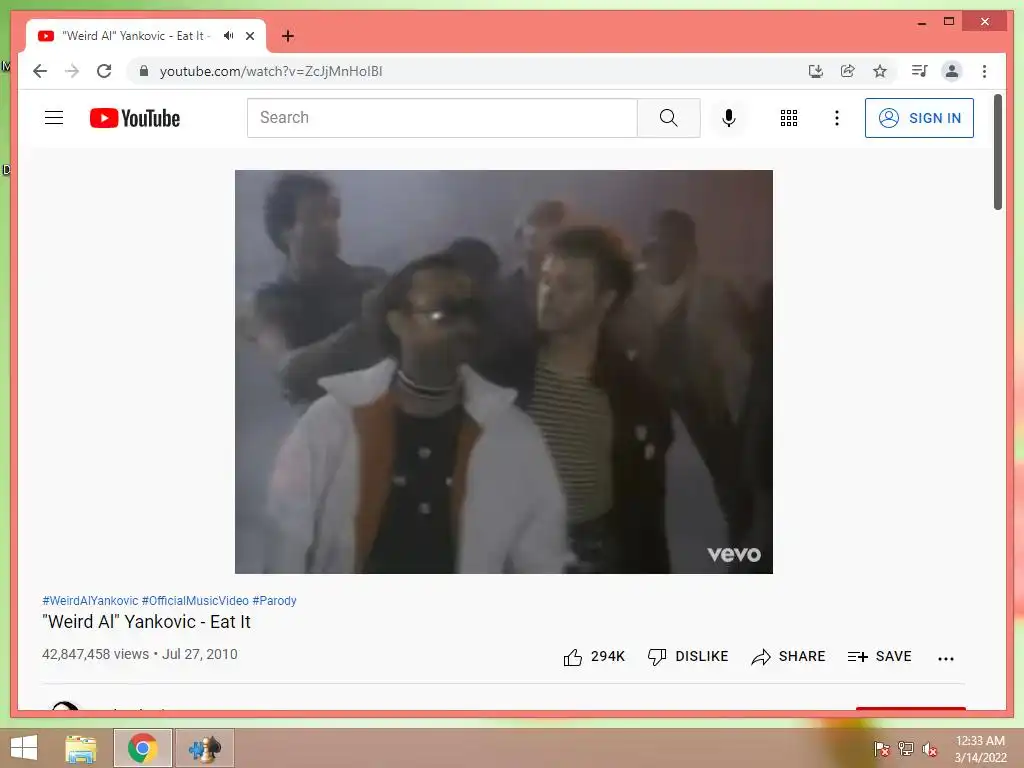Click the magnifying glass search button
The image size is (1024, 768).
[669, 118]
